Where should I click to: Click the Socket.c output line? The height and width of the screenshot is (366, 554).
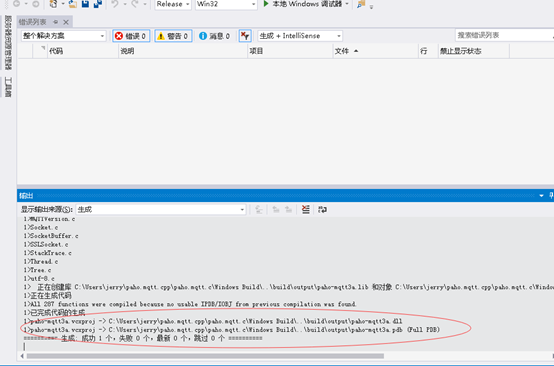(x=41, y=228)
